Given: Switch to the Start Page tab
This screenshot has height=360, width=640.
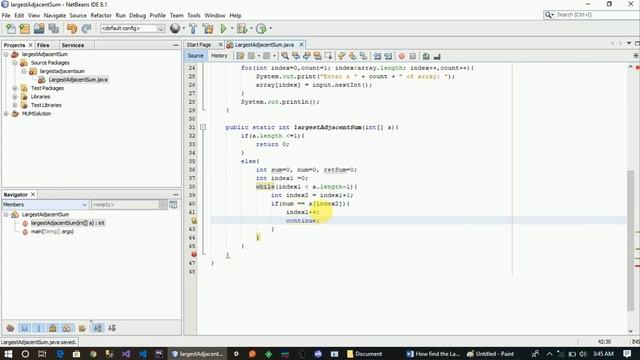Looking at the screenshot, I should click(x=199, y=44).
